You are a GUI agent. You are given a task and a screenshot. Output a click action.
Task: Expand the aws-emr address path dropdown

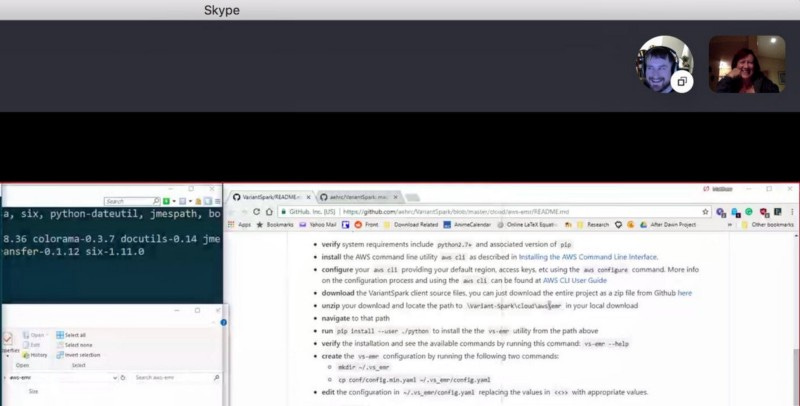pos(114,378)
